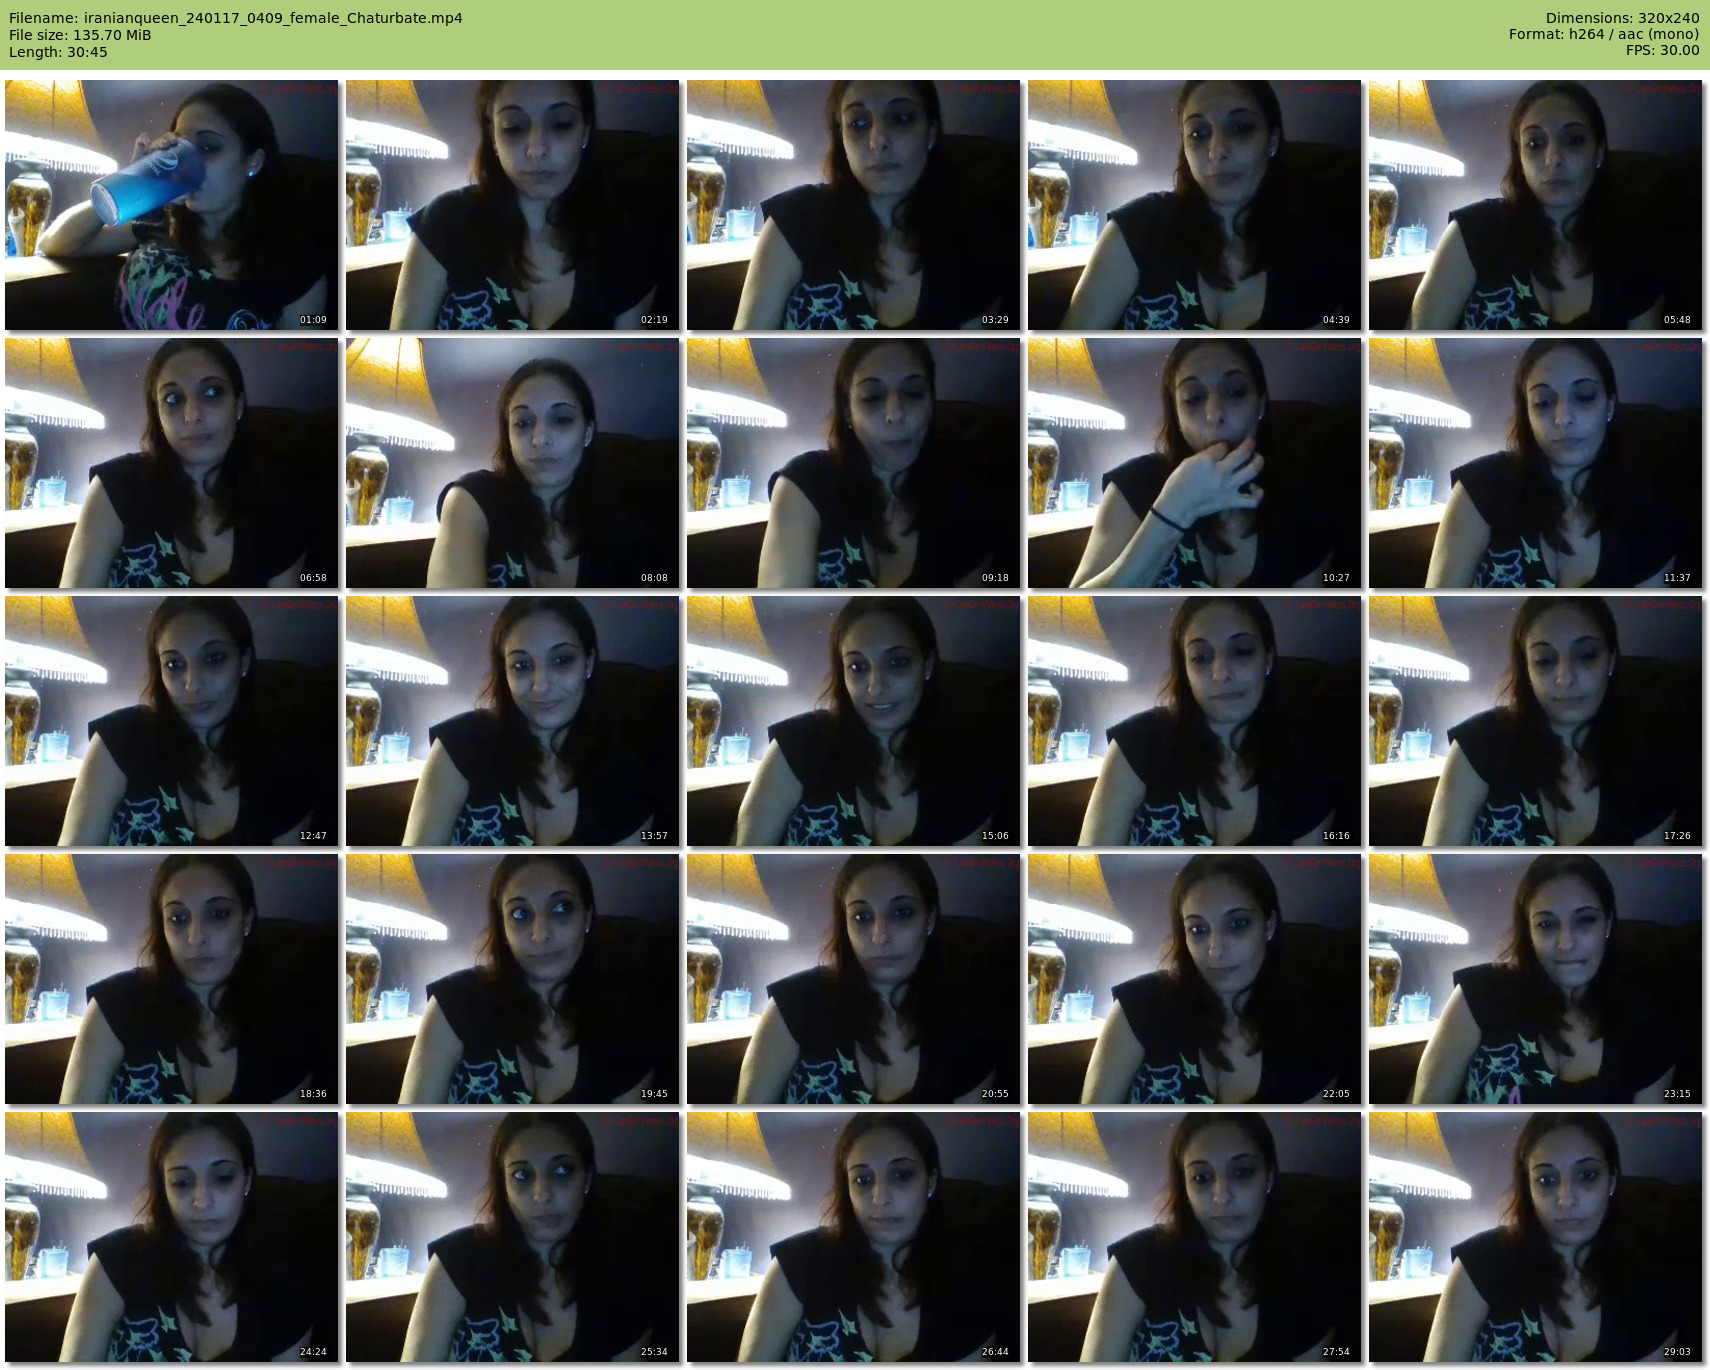
Task: Open the thumbnail marked 09:18
Action: click(854, 463)
